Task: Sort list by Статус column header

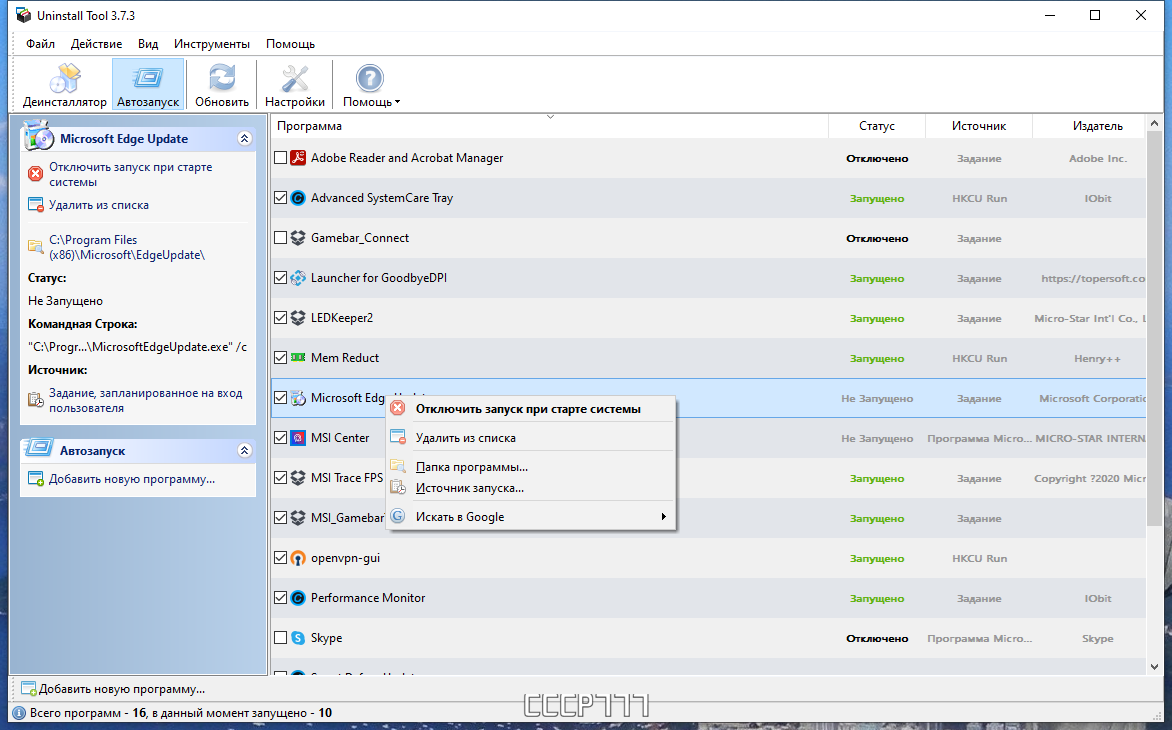Action: (877, 126)
